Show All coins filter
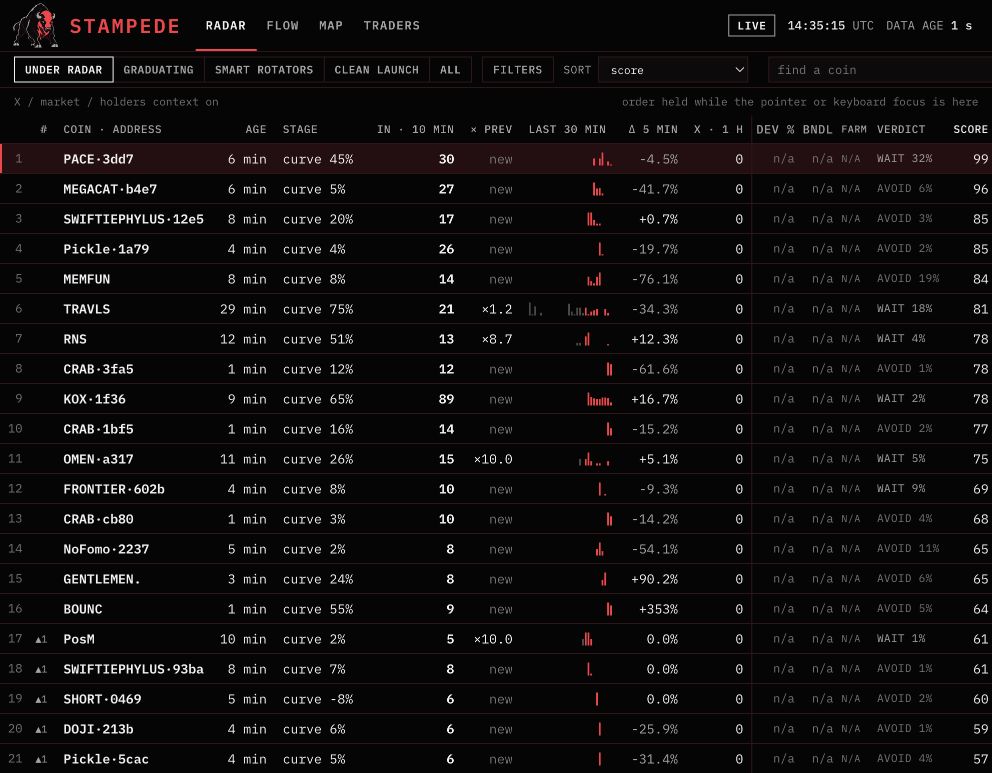 (x=450, y=70)
